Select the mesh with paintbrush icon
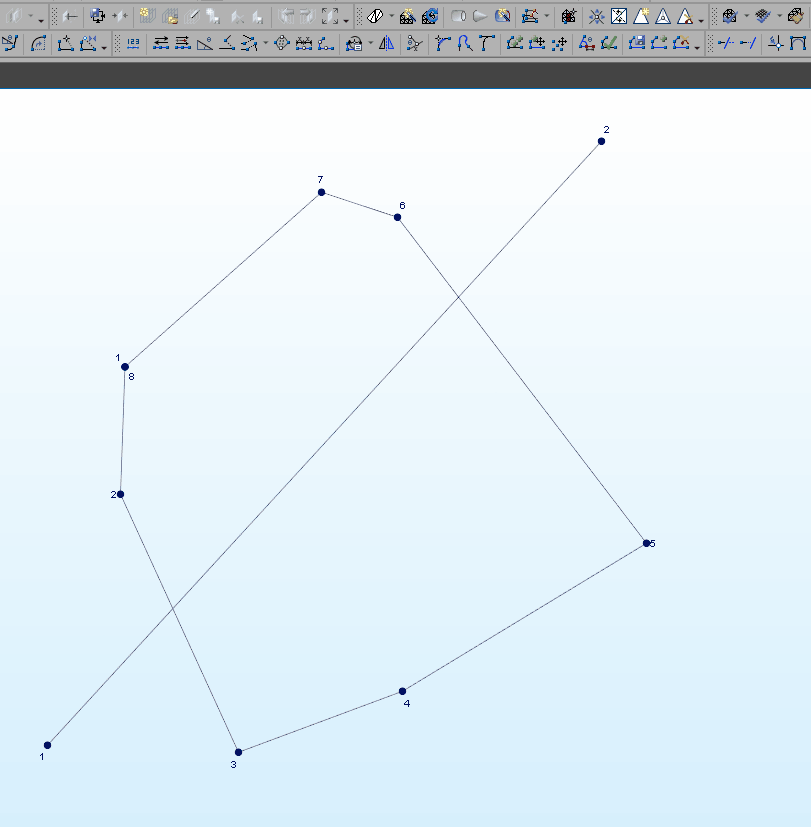Screen dimensions: 811x827 tap(795, 16)
